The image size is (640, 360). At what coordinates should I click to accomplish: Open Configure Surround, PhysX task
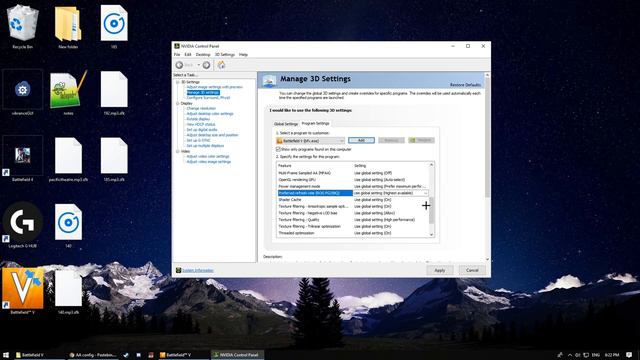point(208,98)
